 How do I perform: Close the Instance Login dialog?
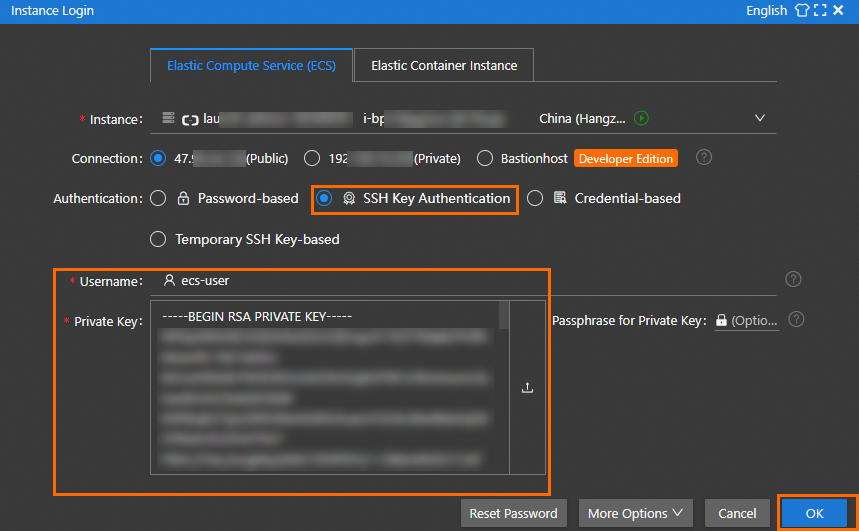click(838, 10)
